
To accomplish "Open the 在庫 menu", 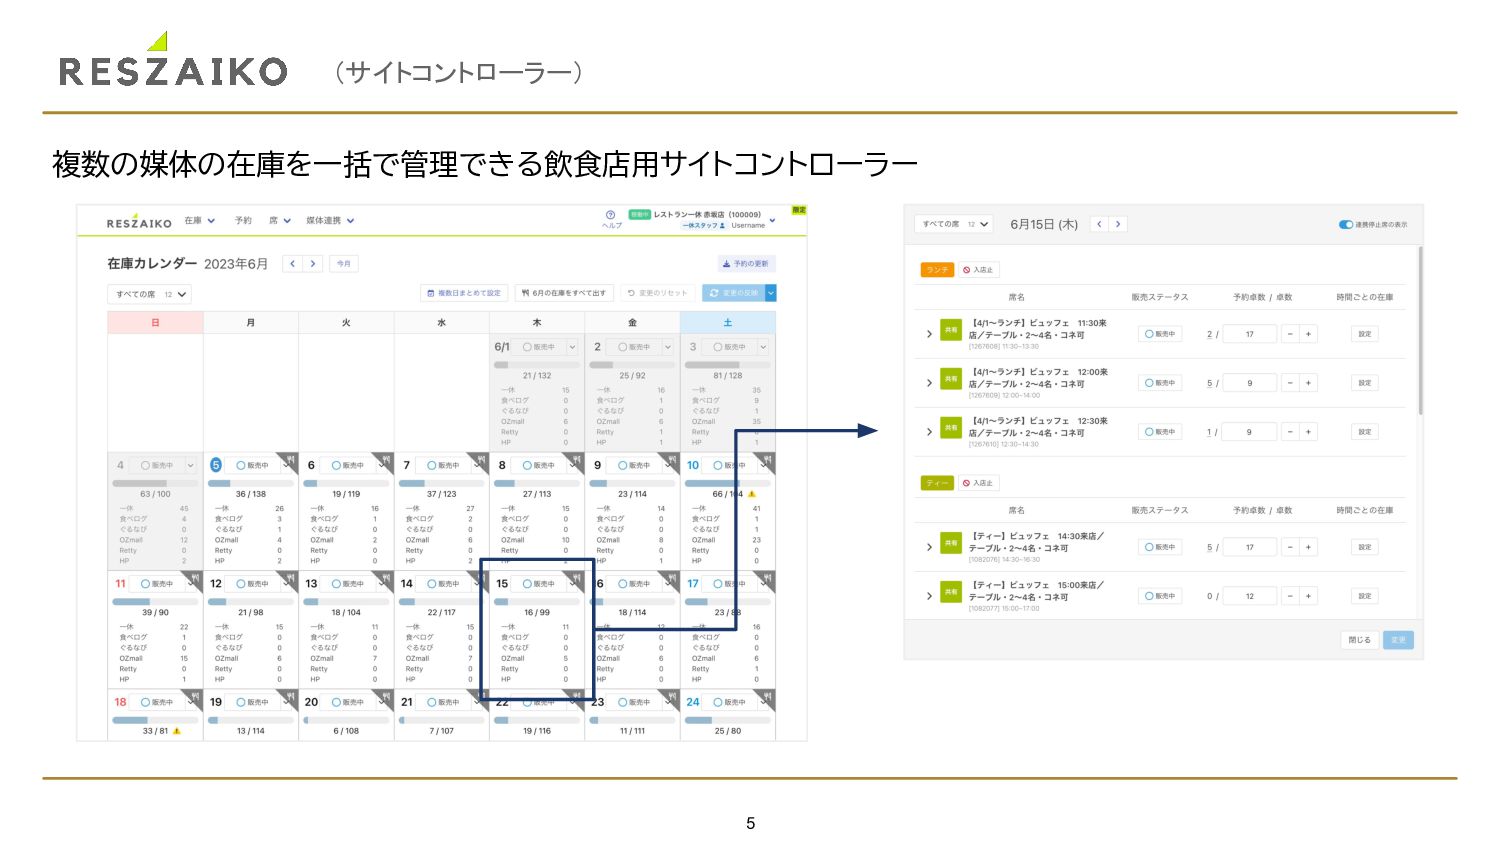I will [x=199, y=221].
